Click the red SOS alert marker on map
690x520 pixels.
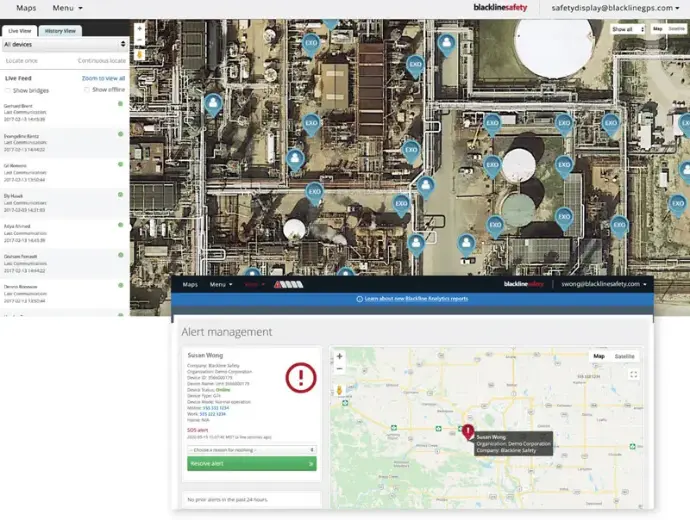(467, 431)
